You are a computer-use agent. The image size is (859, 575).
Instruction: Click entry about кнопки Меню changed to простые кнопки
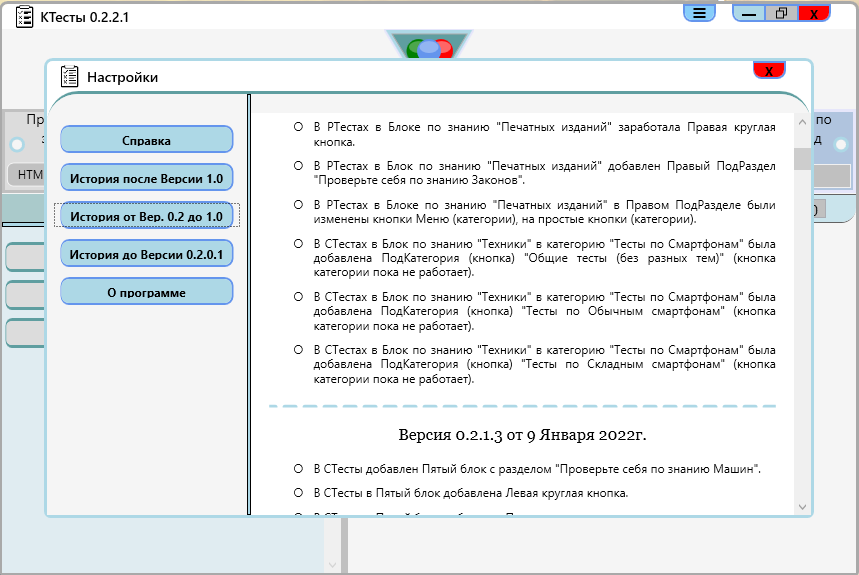pos(544,212)
